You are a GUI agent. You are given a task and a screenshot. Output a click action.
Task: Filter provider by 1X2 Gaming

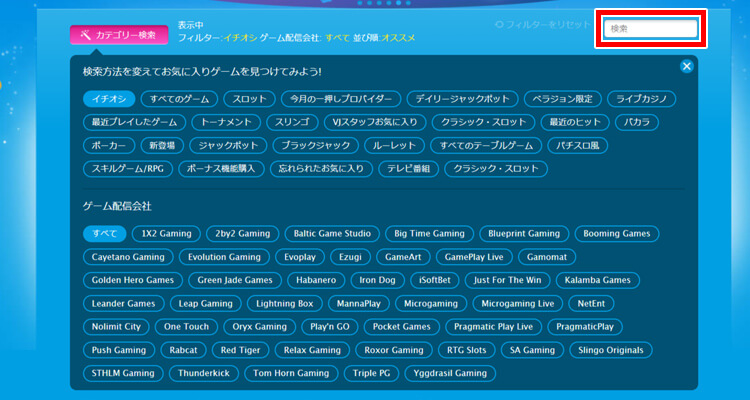[166, 233]
